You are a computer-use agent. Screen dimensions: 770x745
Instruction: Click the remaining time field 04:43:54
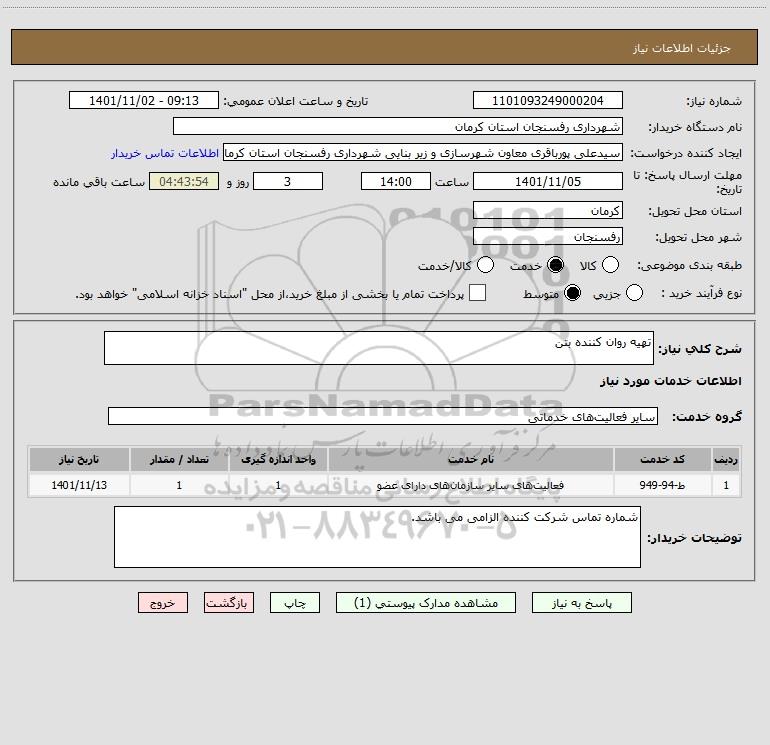tap(184, 181)
